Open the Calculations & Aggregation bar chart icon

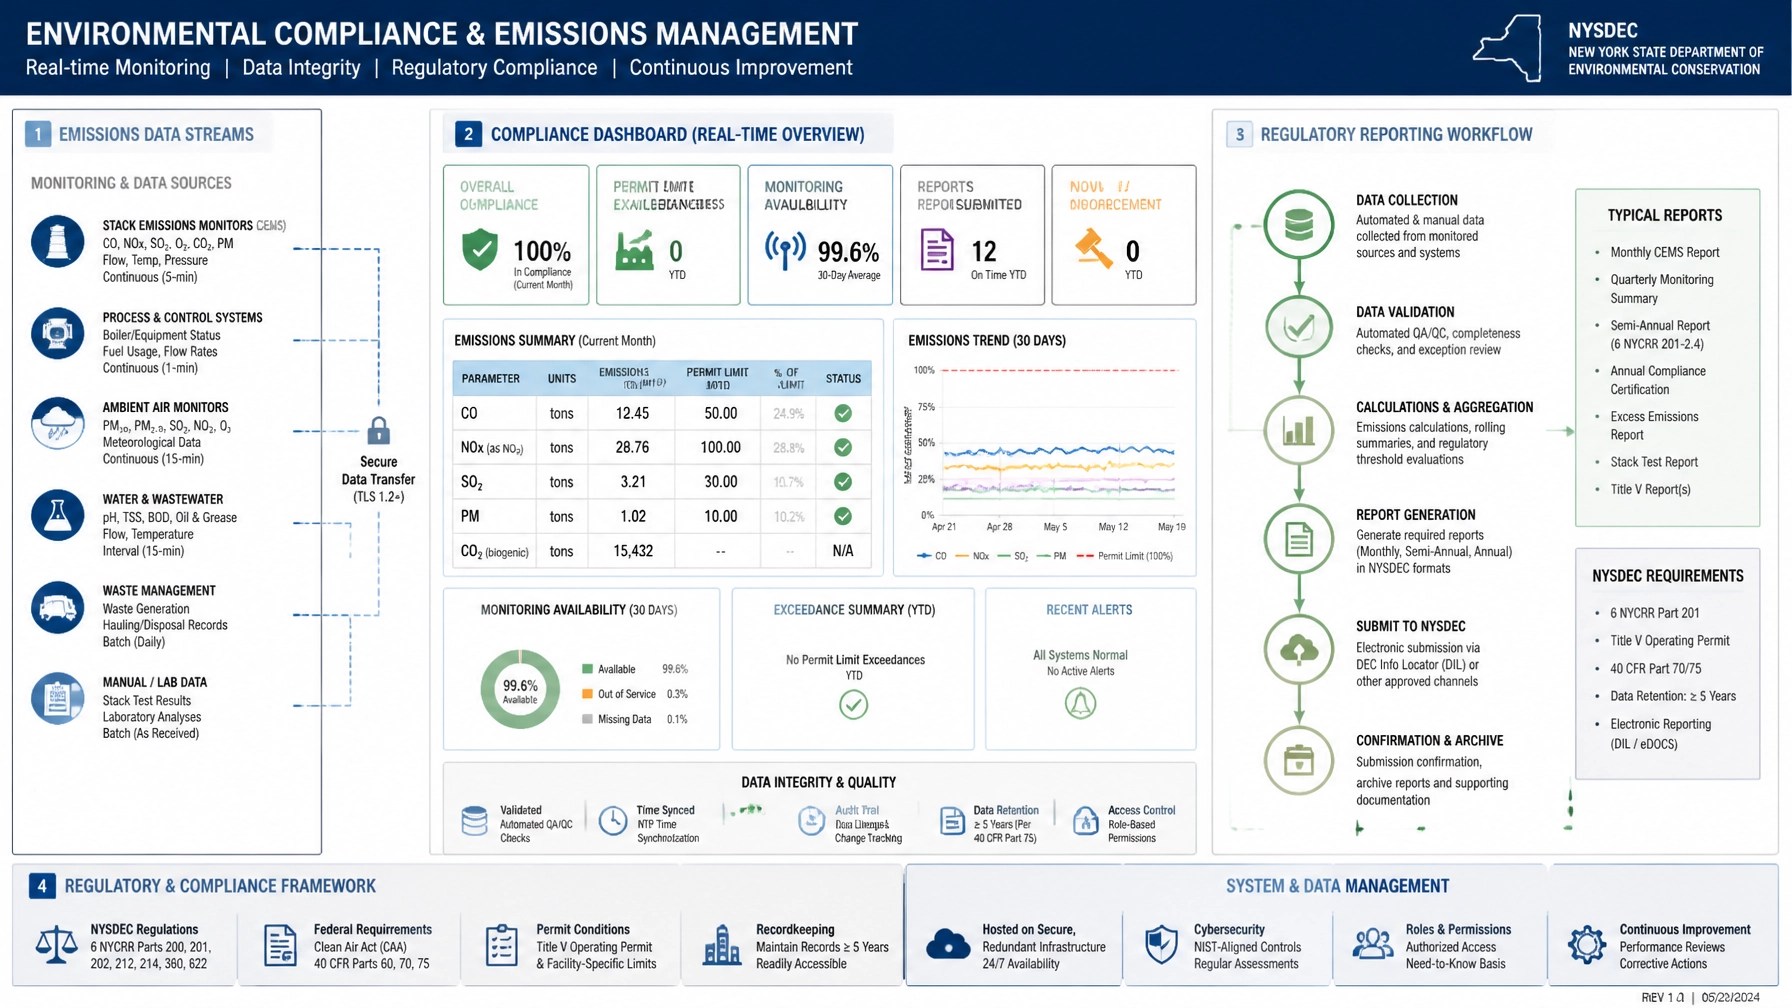point(1298,431)
